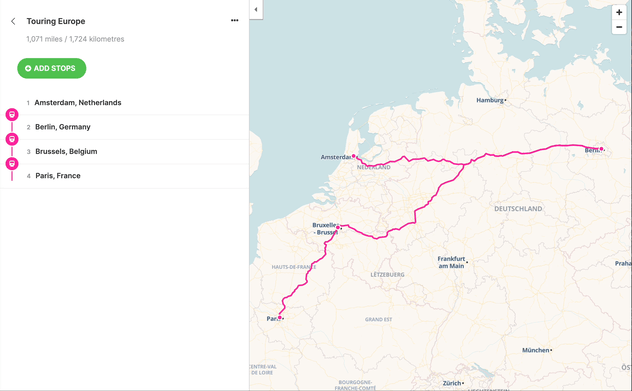The width and height of the screenshot is (632, 391).
Task: Select the Brussels, Belgium stop
Action: pyautogui.click(x=125, y=152)
